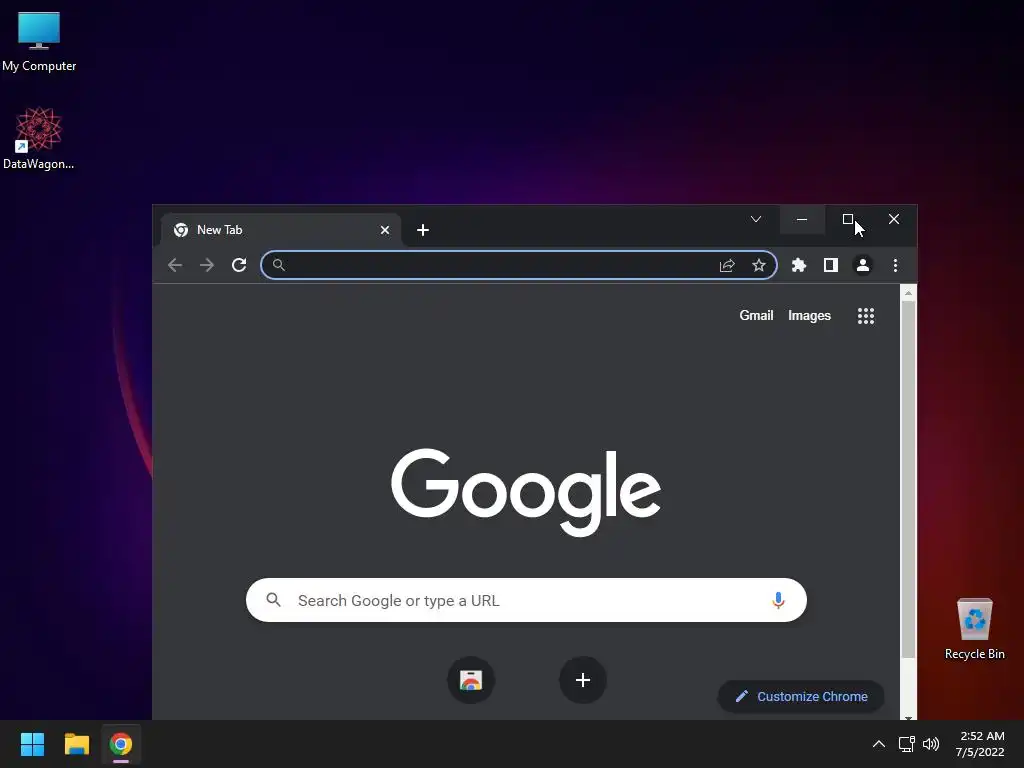Image resolution: width=1024 pixels, height=768 pixels.
Task: Add a new shortcut with the plus tile
Action: pos(583,680)
